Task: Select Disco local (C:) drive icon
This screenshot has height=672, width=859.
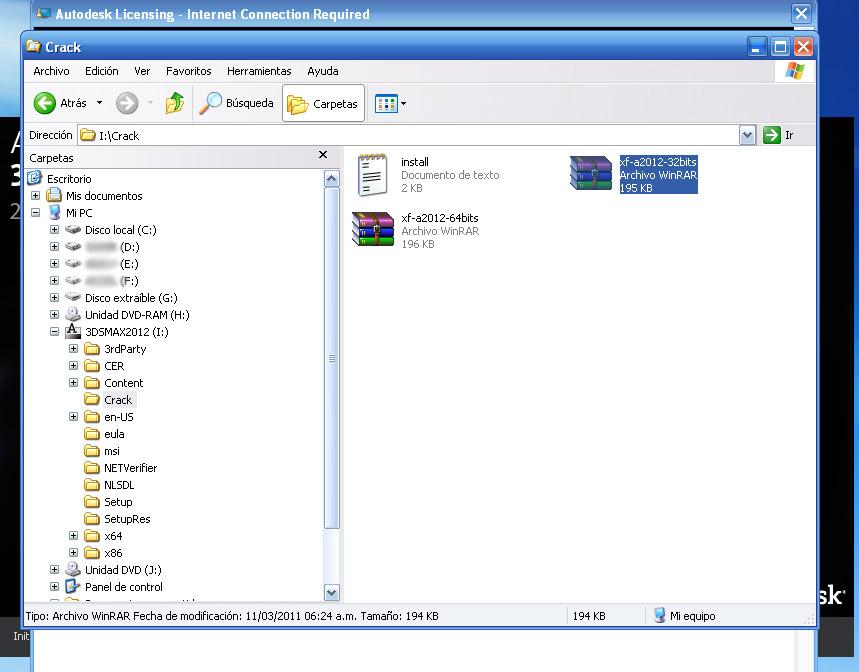Action: (x=73, y=229)
